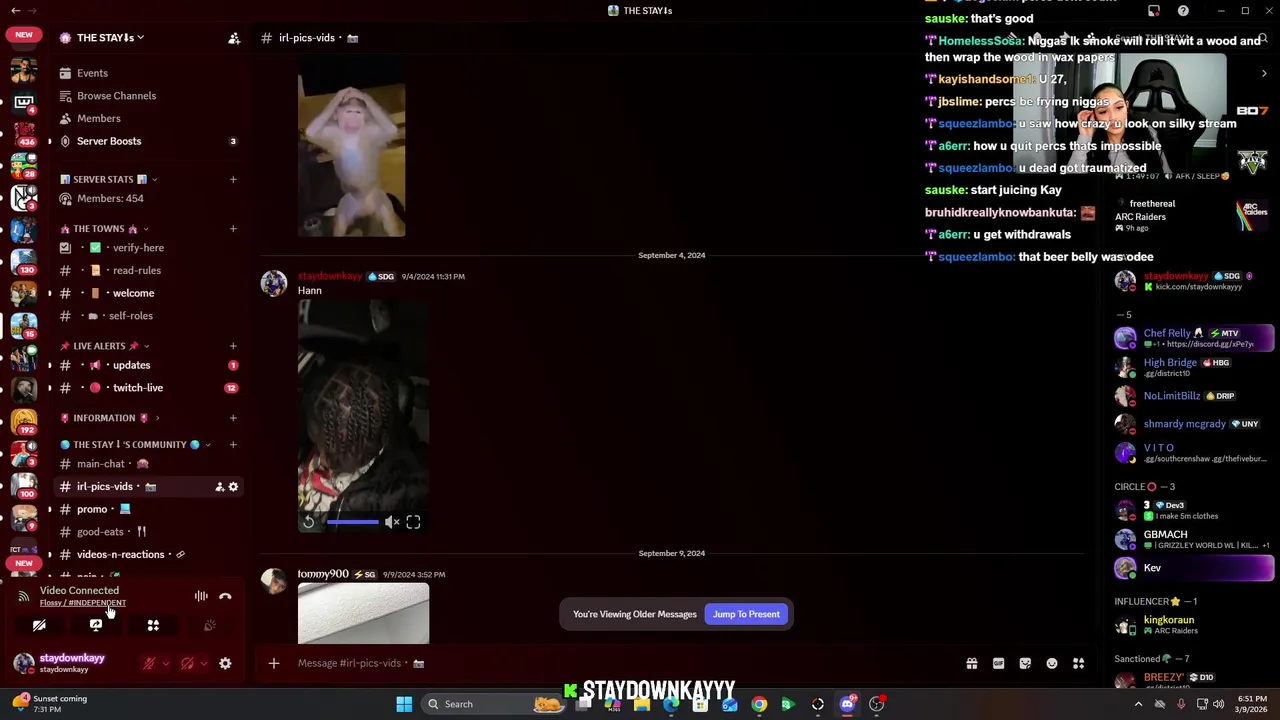Open the verify-here channel
1280x720 pixels.
[138, 248]
